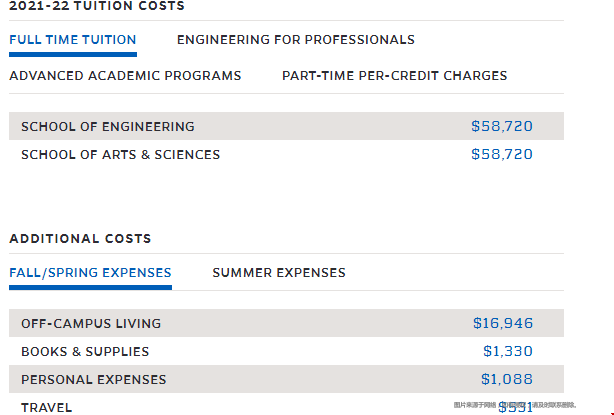Click the School of Engineering row label

tap(108, 126)
